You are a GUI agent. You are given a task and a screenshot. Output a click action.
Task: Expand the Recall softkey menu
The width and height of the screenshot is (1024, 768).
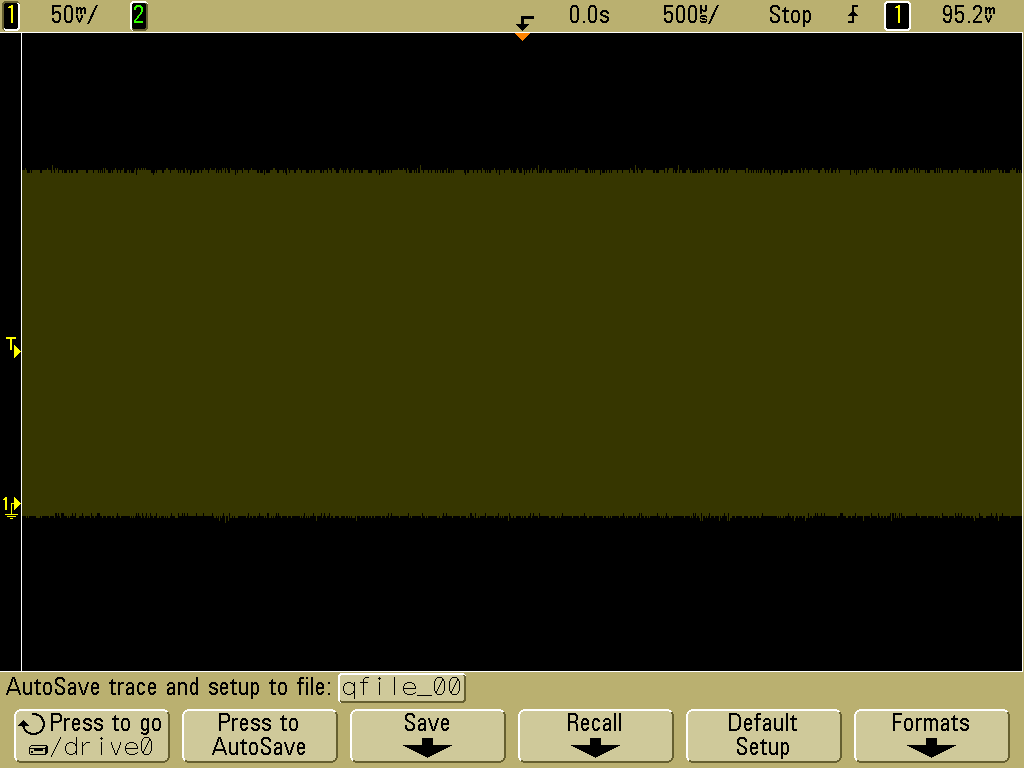coord(594,735)
